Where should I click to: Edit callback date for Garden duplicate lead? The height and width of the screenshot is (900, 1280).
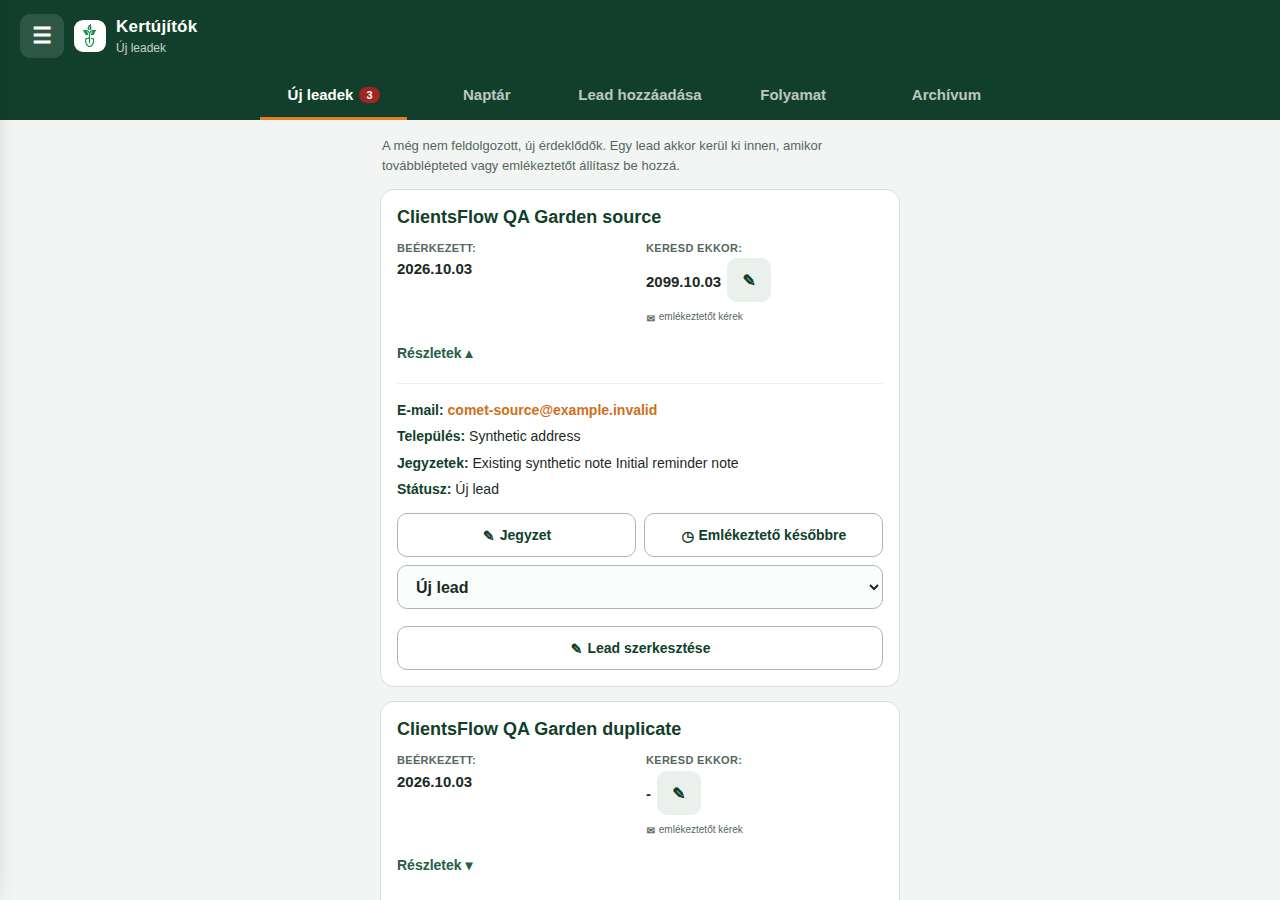[679, 793]
